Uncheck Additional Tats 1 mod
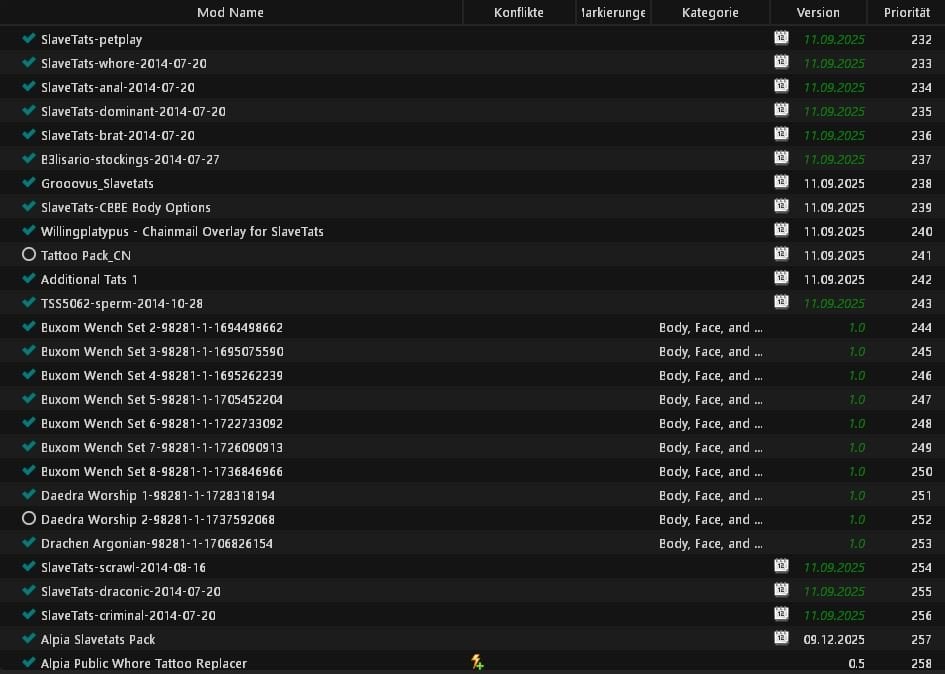 coord(28,279)
